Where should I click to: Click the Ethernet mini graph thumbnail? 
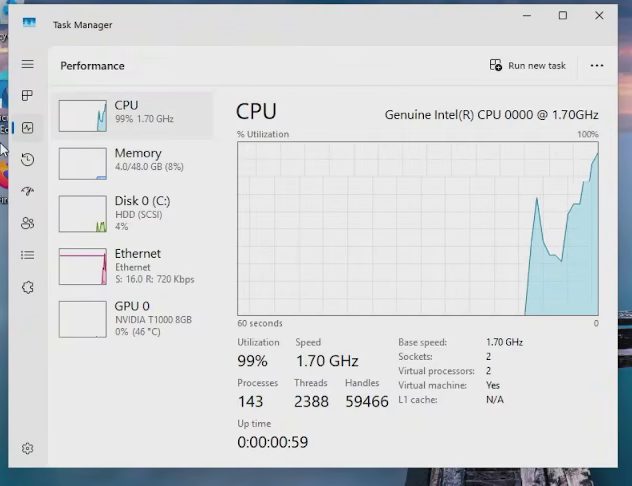tap(83, 266)
